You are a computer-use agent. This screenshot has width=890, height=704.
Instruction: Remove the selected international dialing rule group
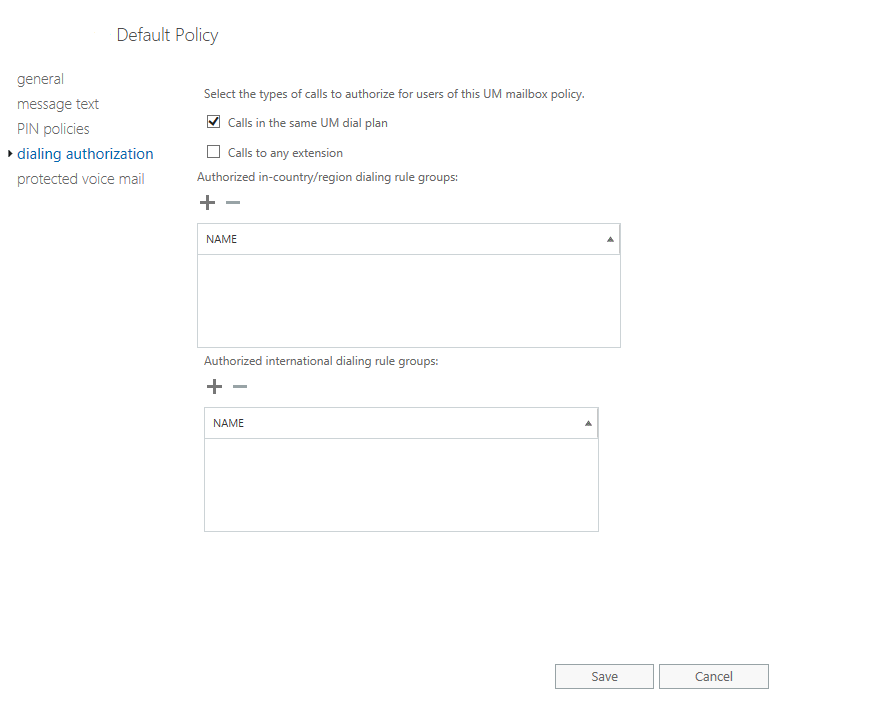240,387
